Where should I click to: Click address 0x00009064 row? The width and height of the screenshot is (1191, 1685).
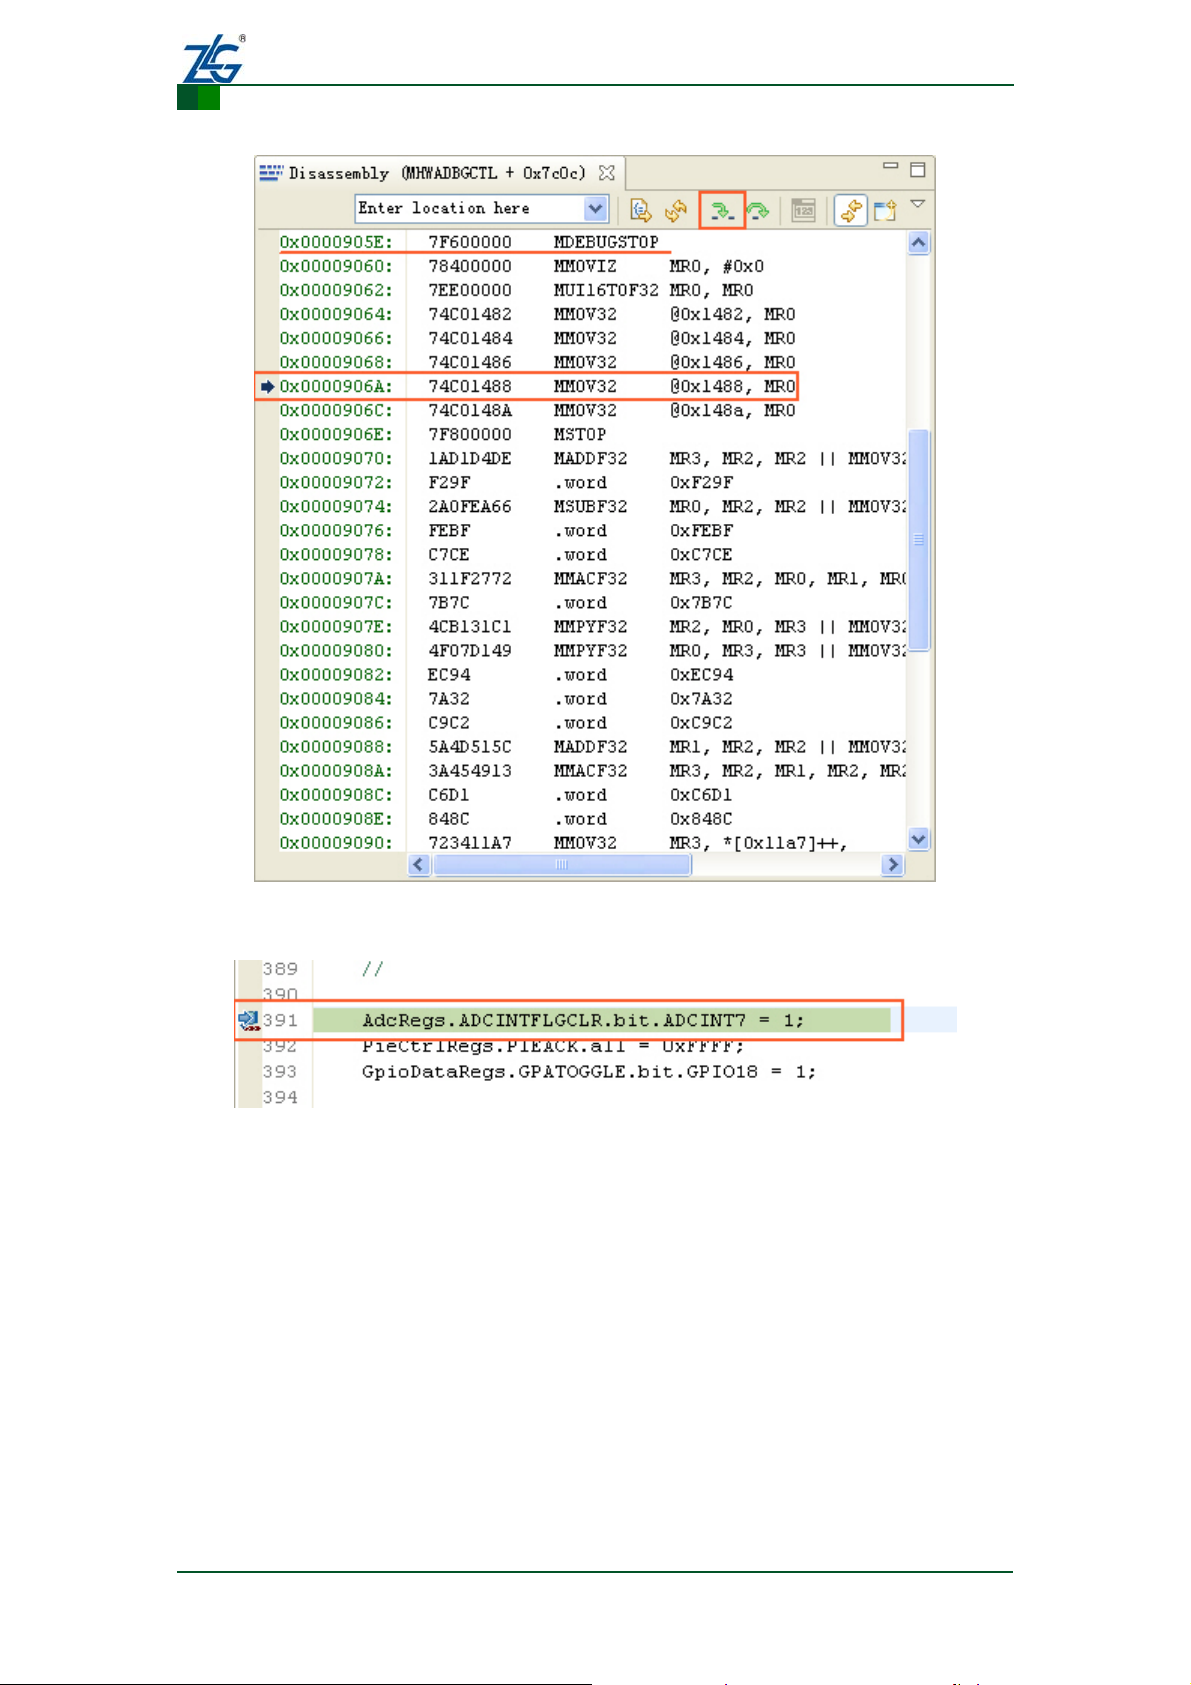[537, 314]
